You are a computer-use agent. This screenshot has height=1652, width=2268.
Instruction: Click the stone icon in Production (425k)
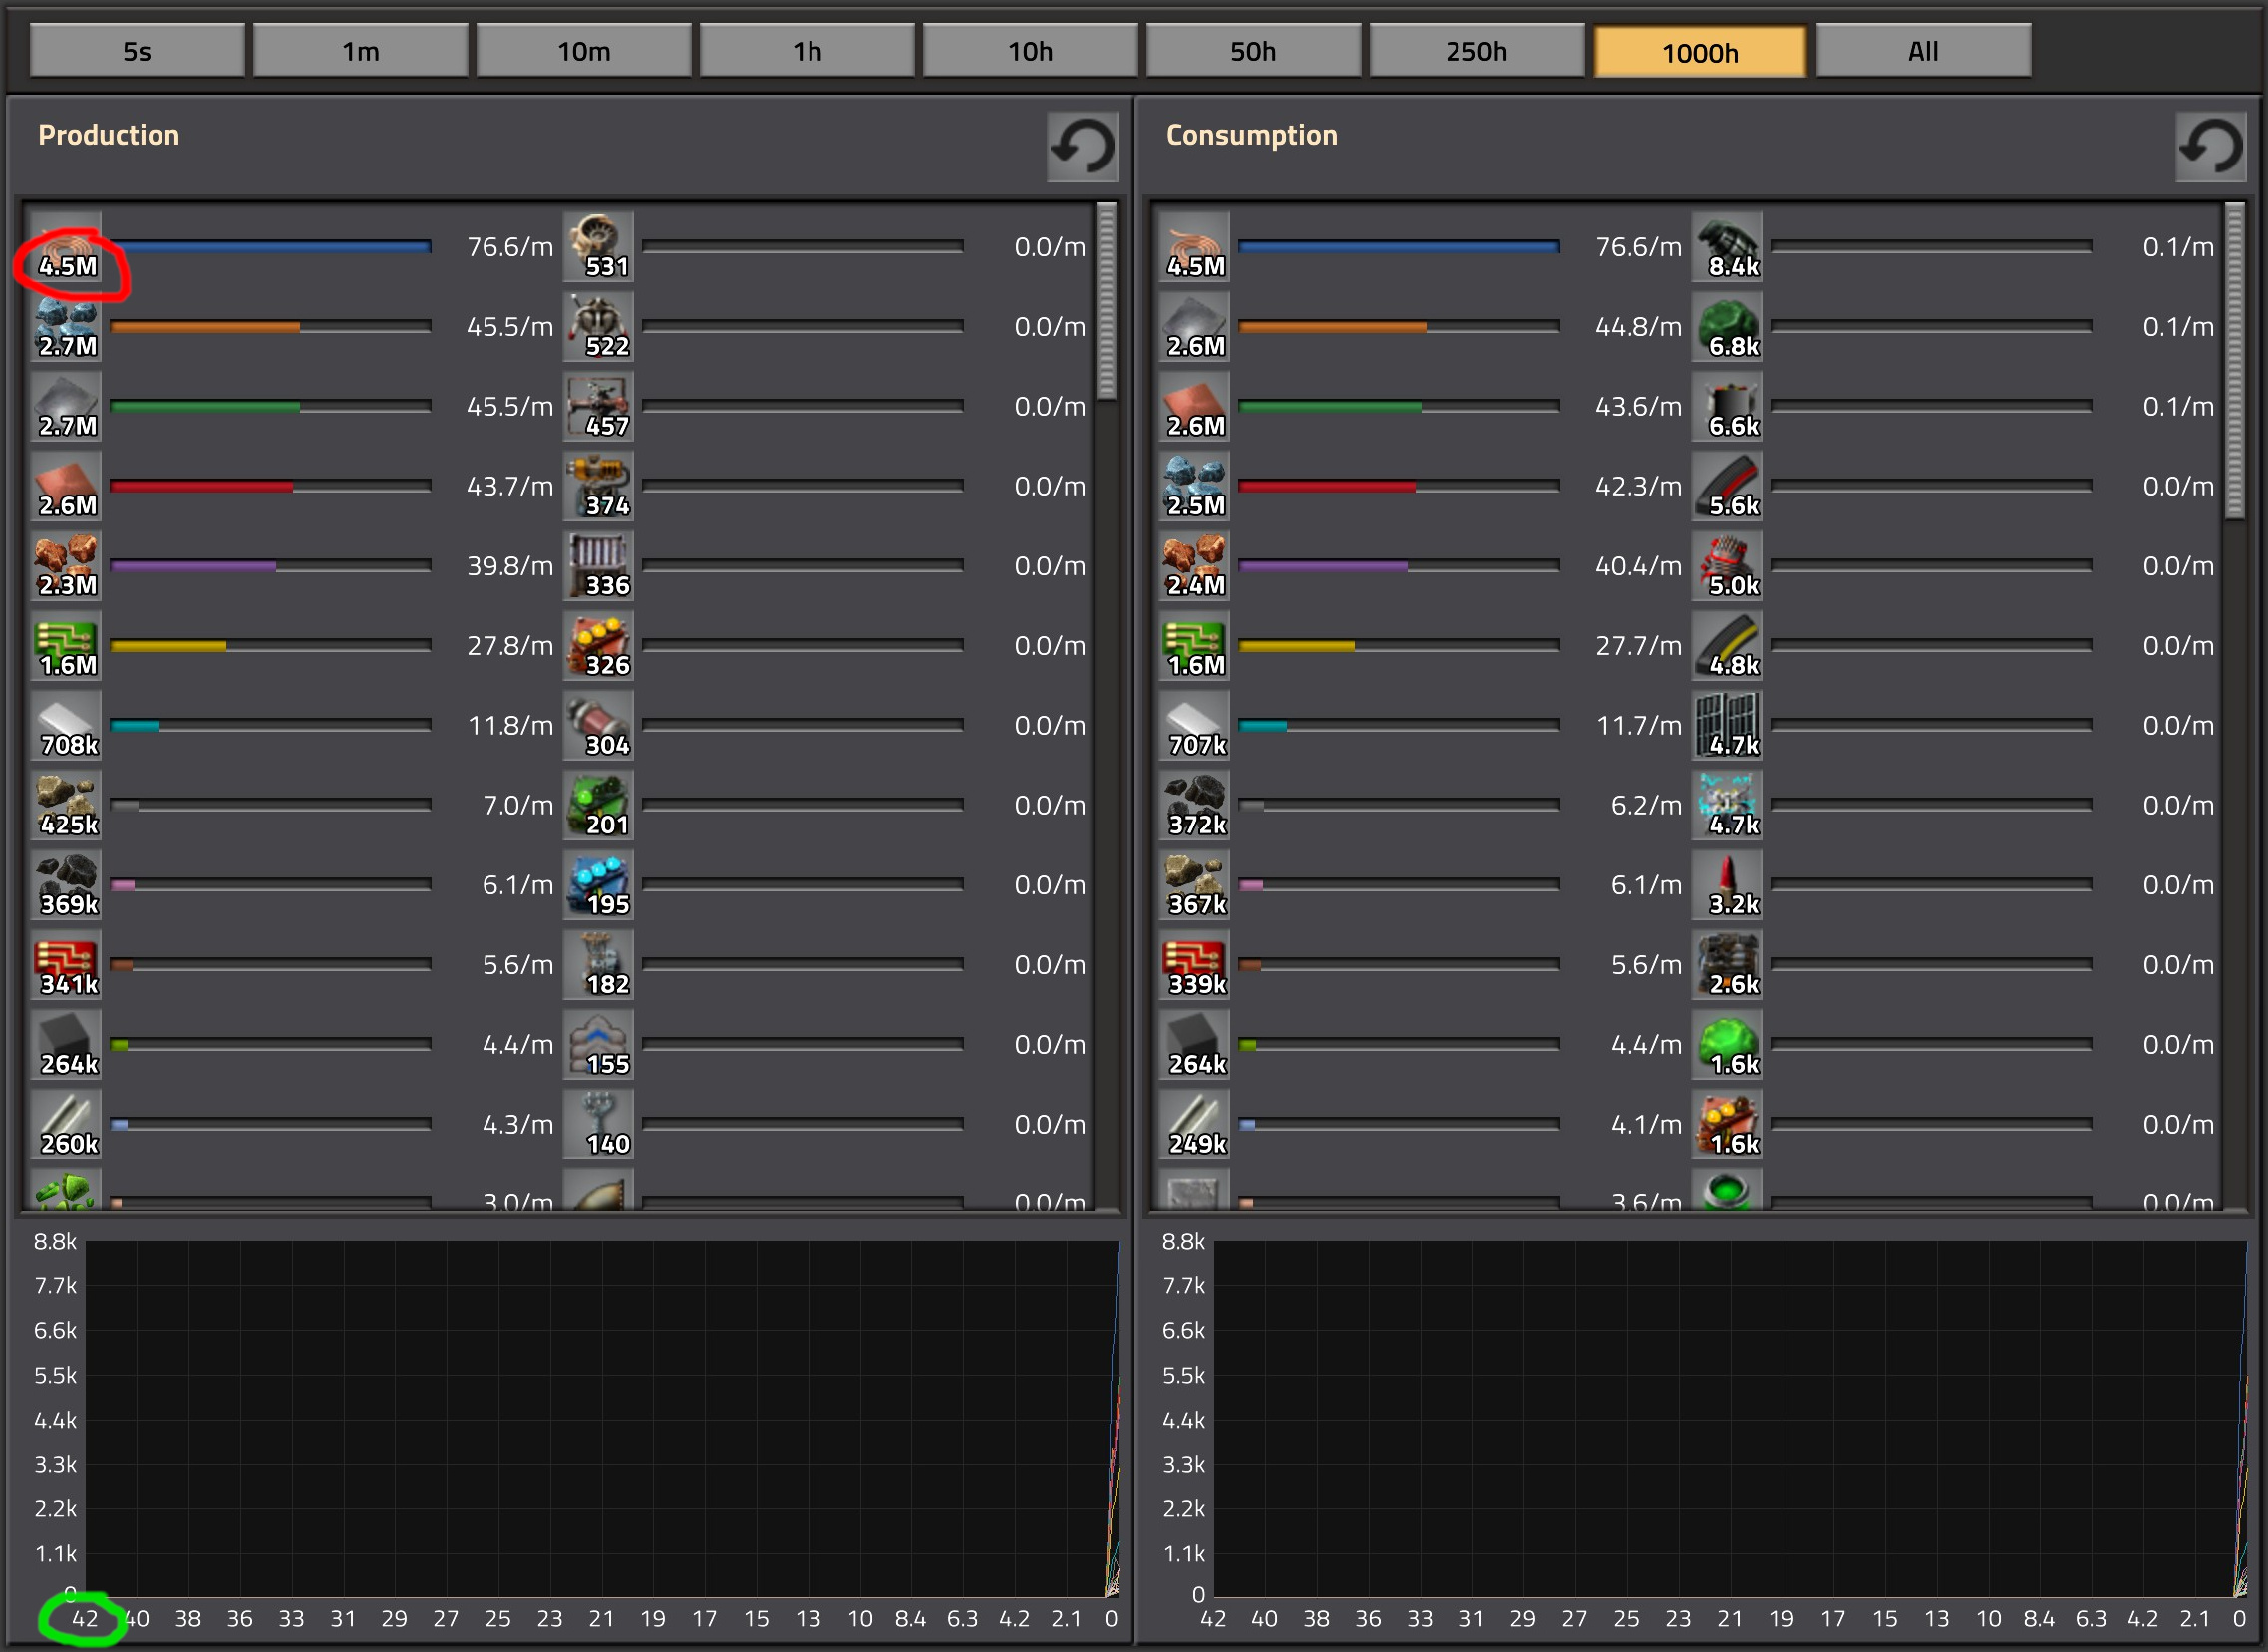(x=66, y=806)
